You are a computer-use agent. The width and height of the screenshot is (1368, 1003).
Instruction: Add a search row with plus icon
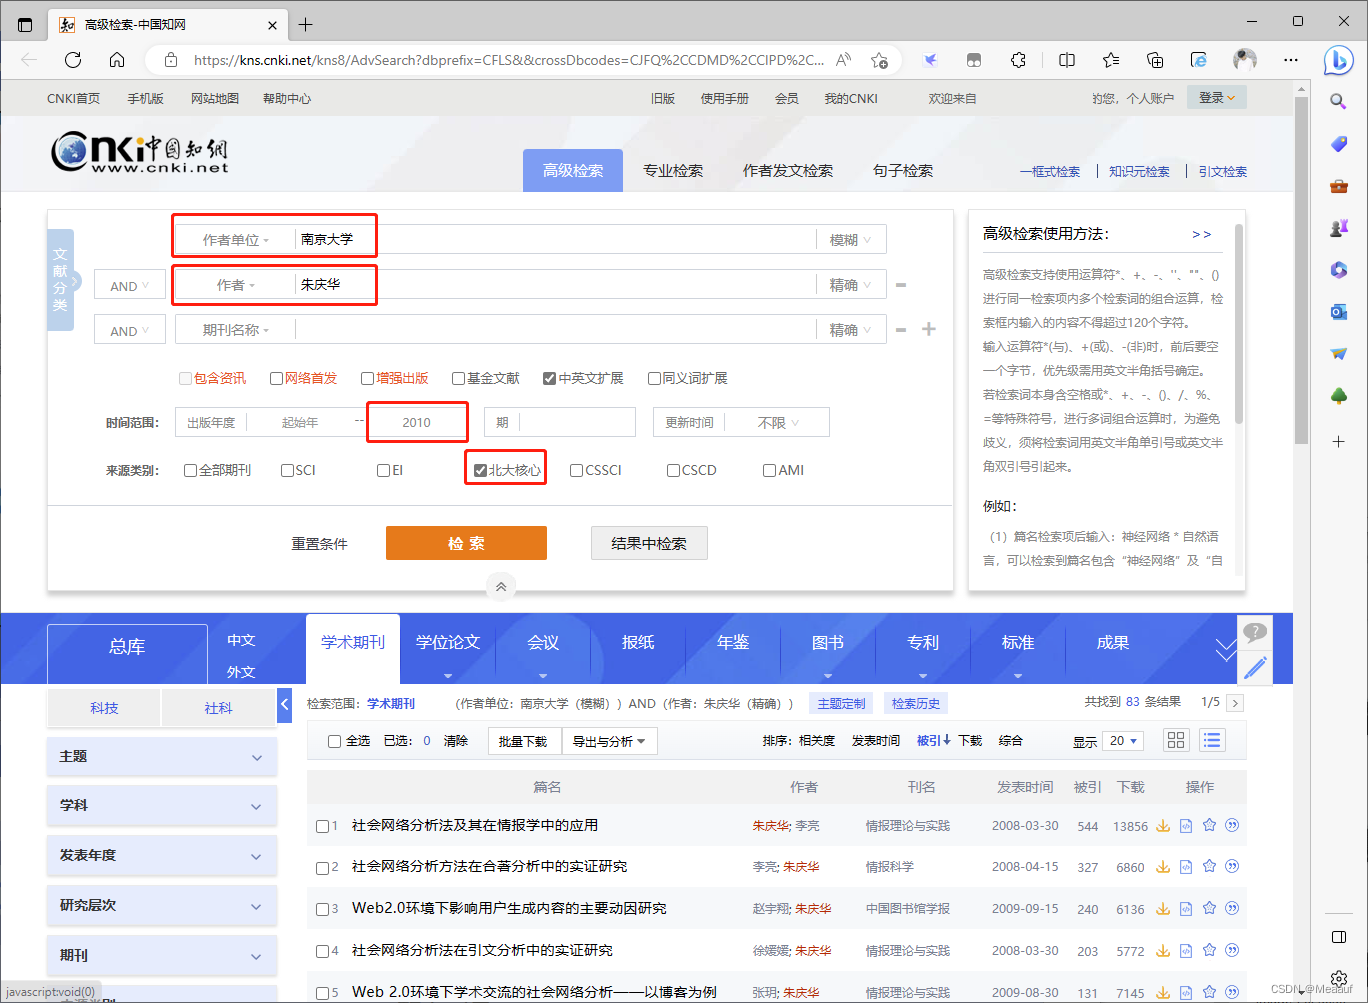[929, 329]
